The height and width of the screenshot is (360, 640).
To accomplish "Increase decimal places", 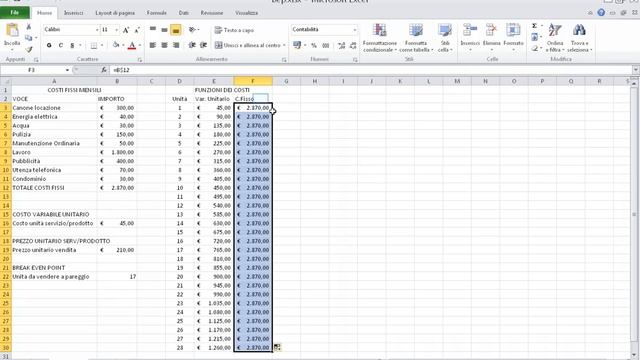I will (x=341, y=45).
